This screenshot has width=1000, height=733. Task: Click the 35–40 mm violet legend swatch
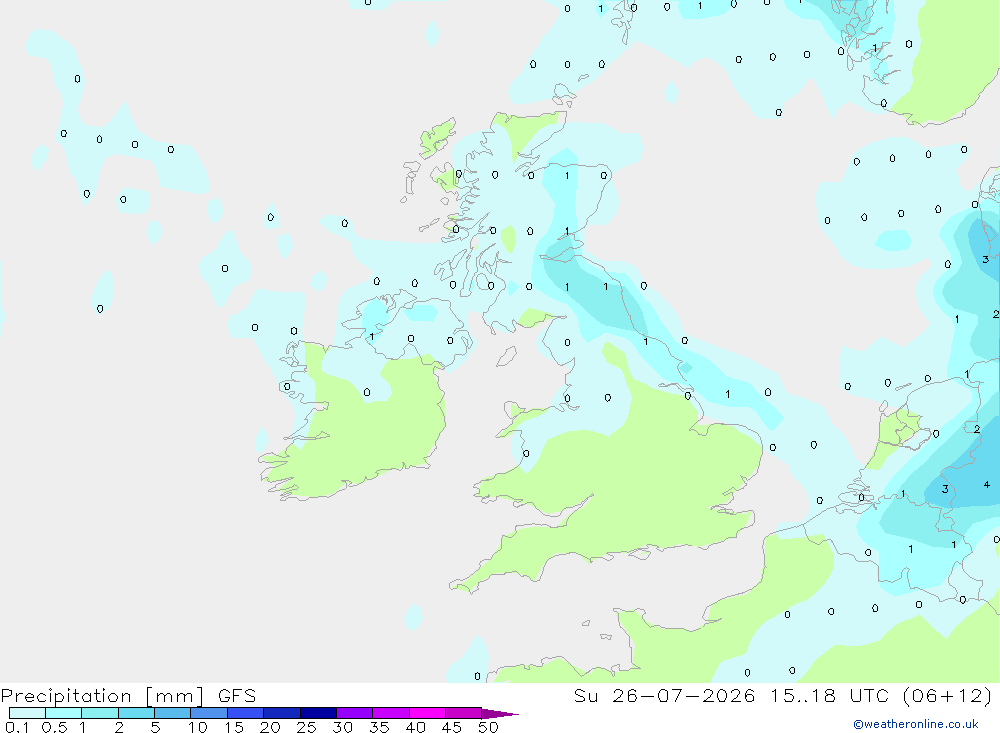391,713
